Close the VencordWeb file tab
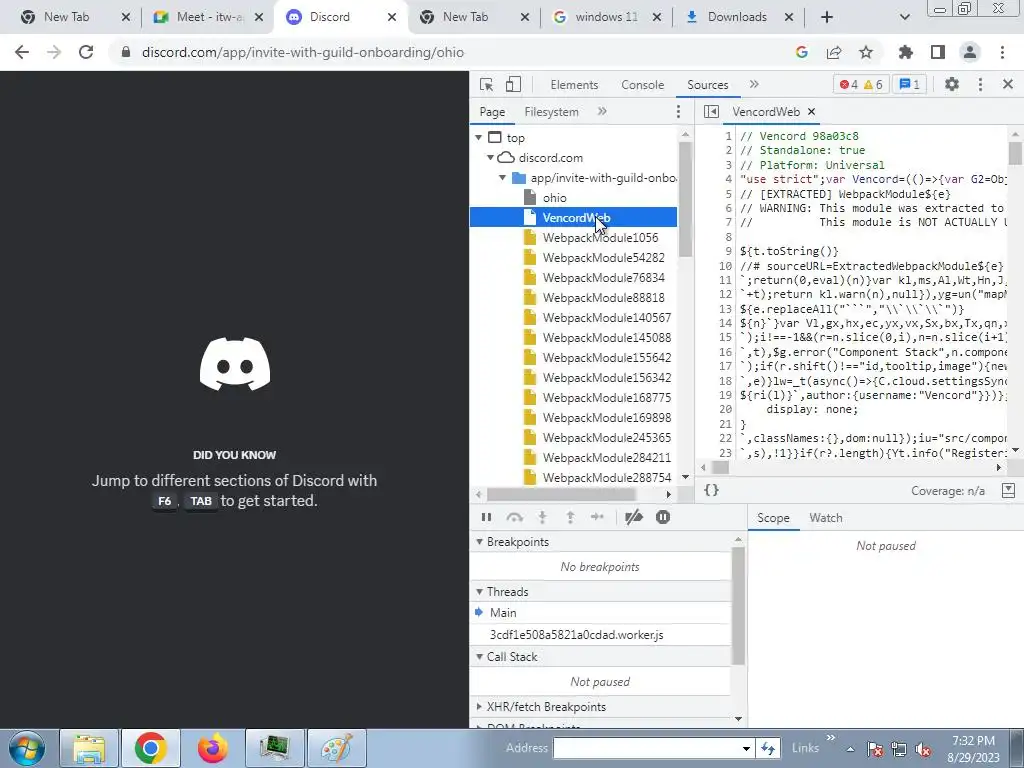 [812, 112]
